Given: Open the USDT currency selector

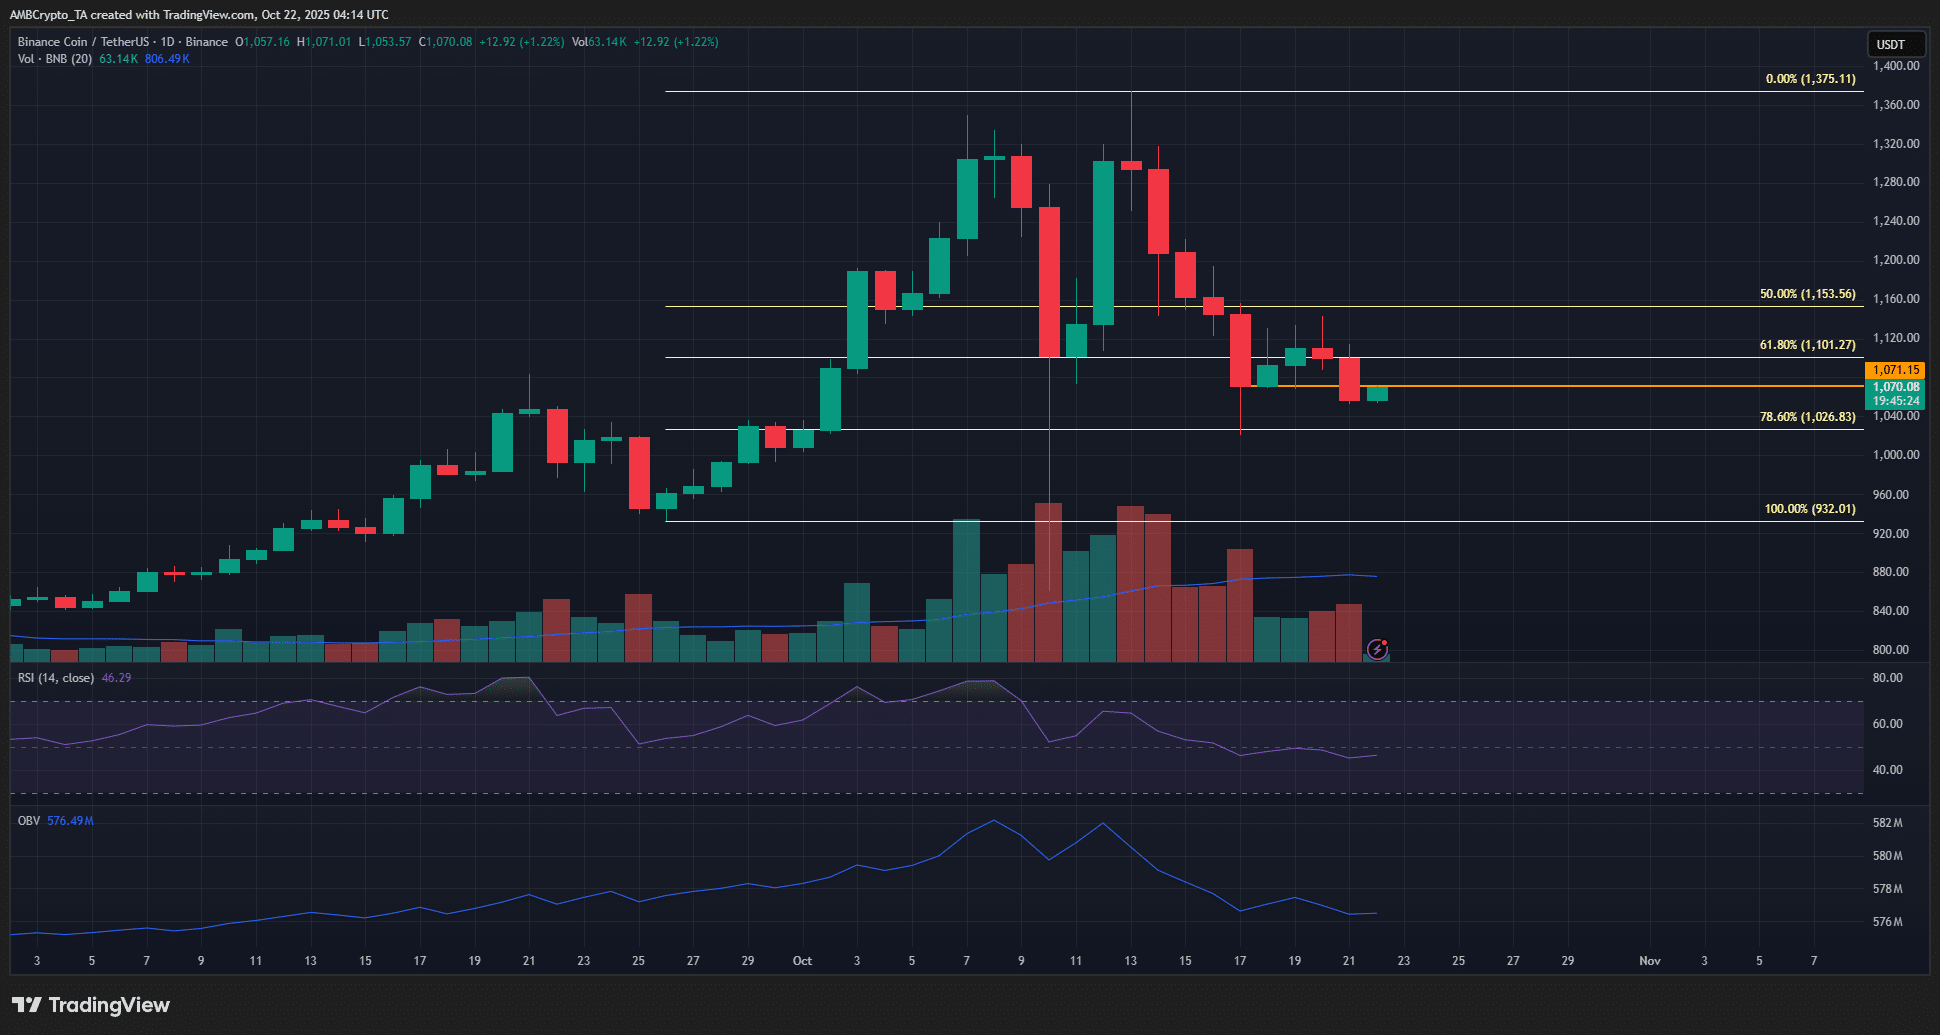Looking at the screenshot, I should click(1891, 44).
